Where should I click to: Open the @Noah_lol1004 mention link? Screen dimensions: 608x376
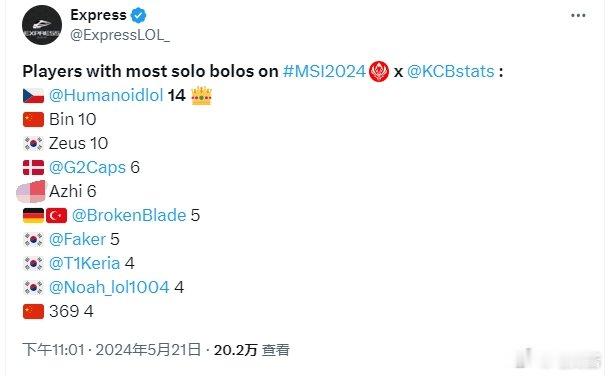(109, 288)
